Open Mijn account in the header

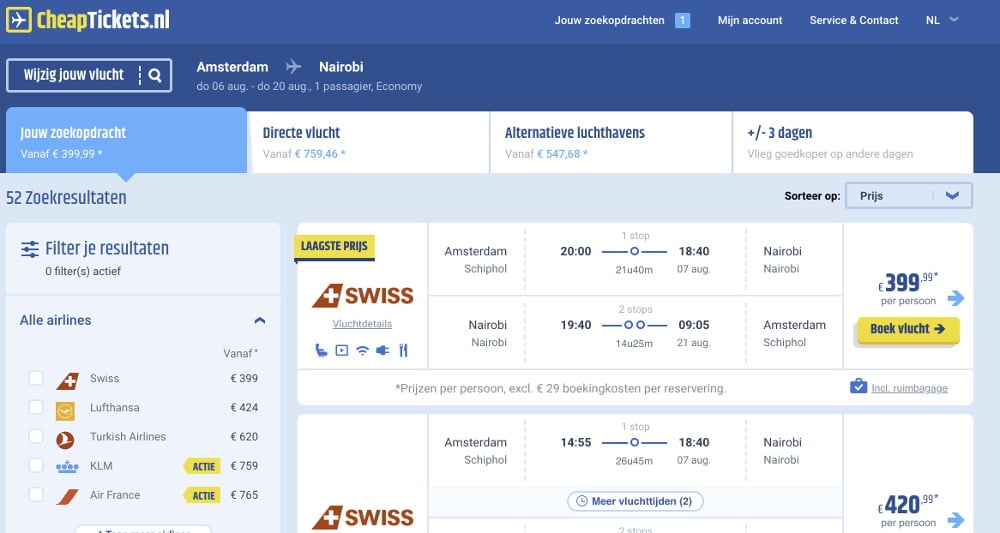click(x=750, y=20)
